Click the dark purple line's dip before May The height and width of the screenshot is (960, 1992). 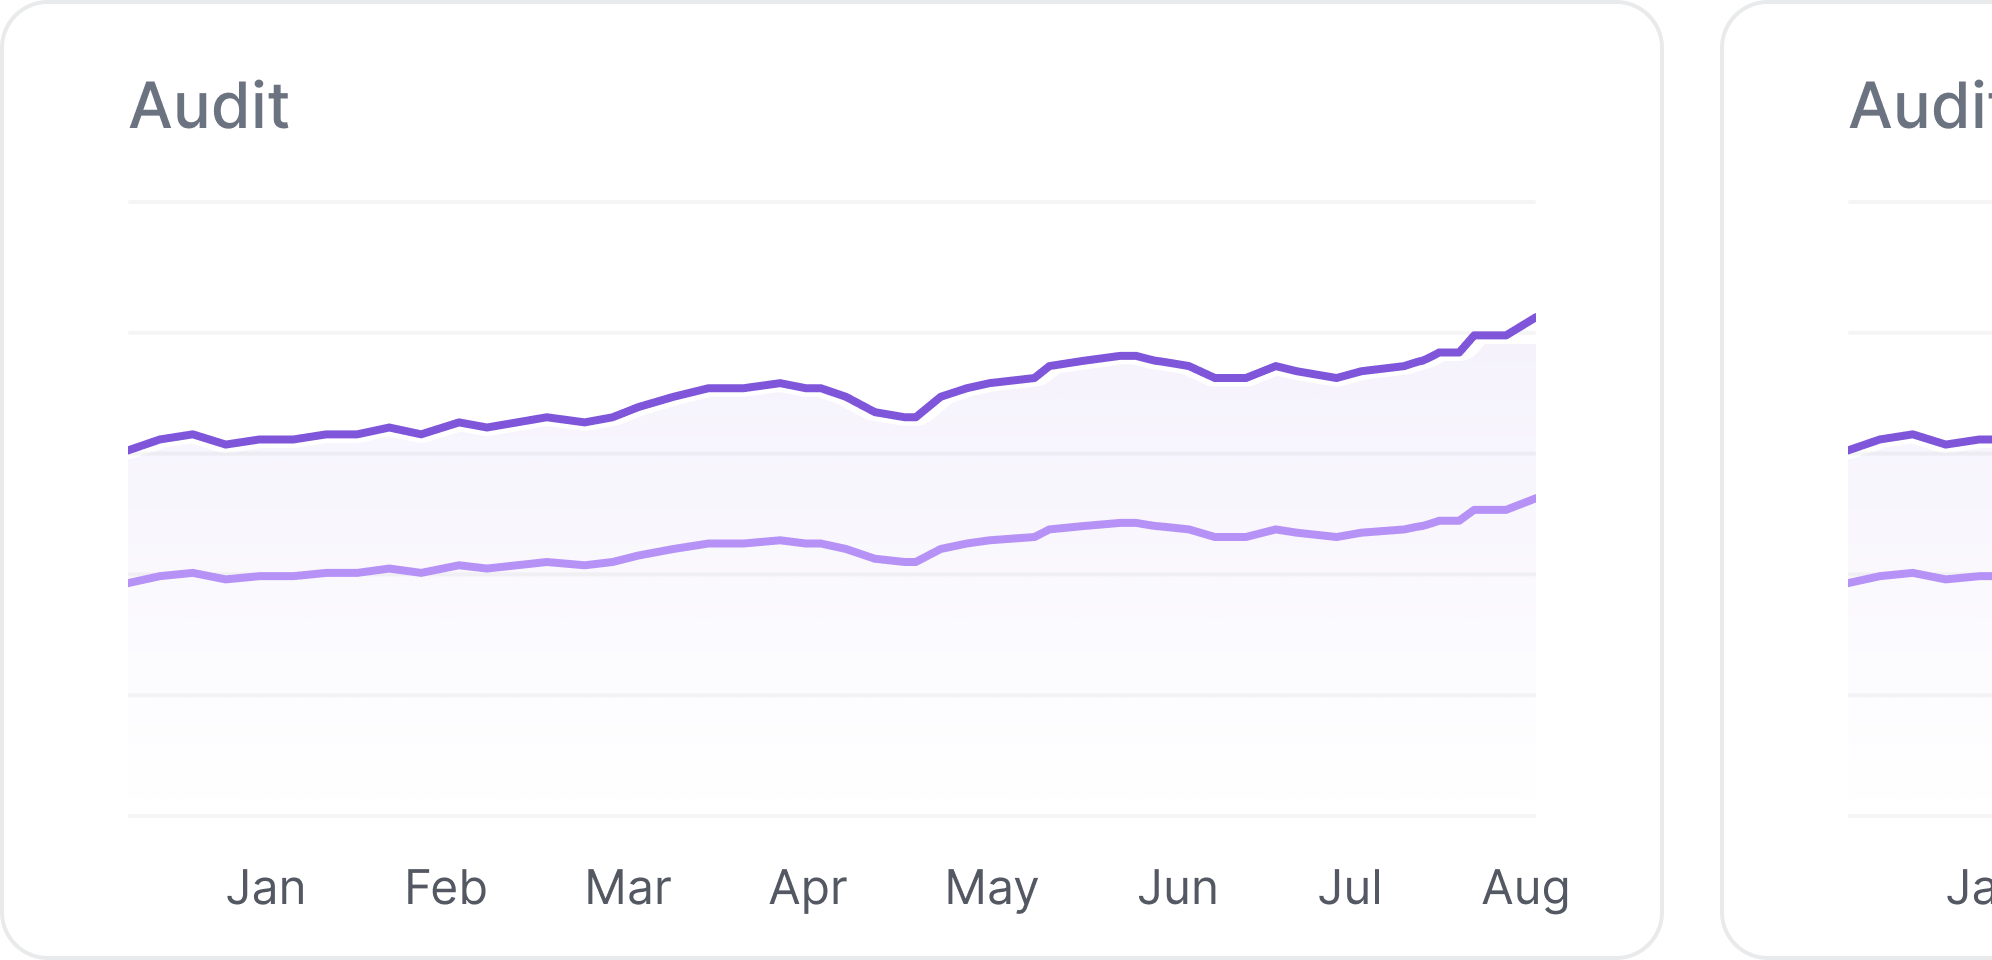coord(912,417)
